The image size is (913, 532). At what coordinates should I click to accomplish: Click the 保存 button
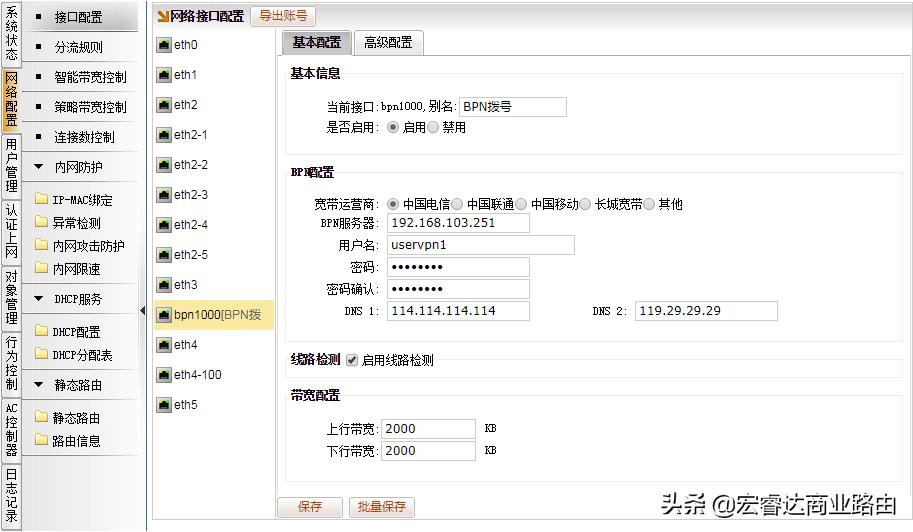coord(309,507)
